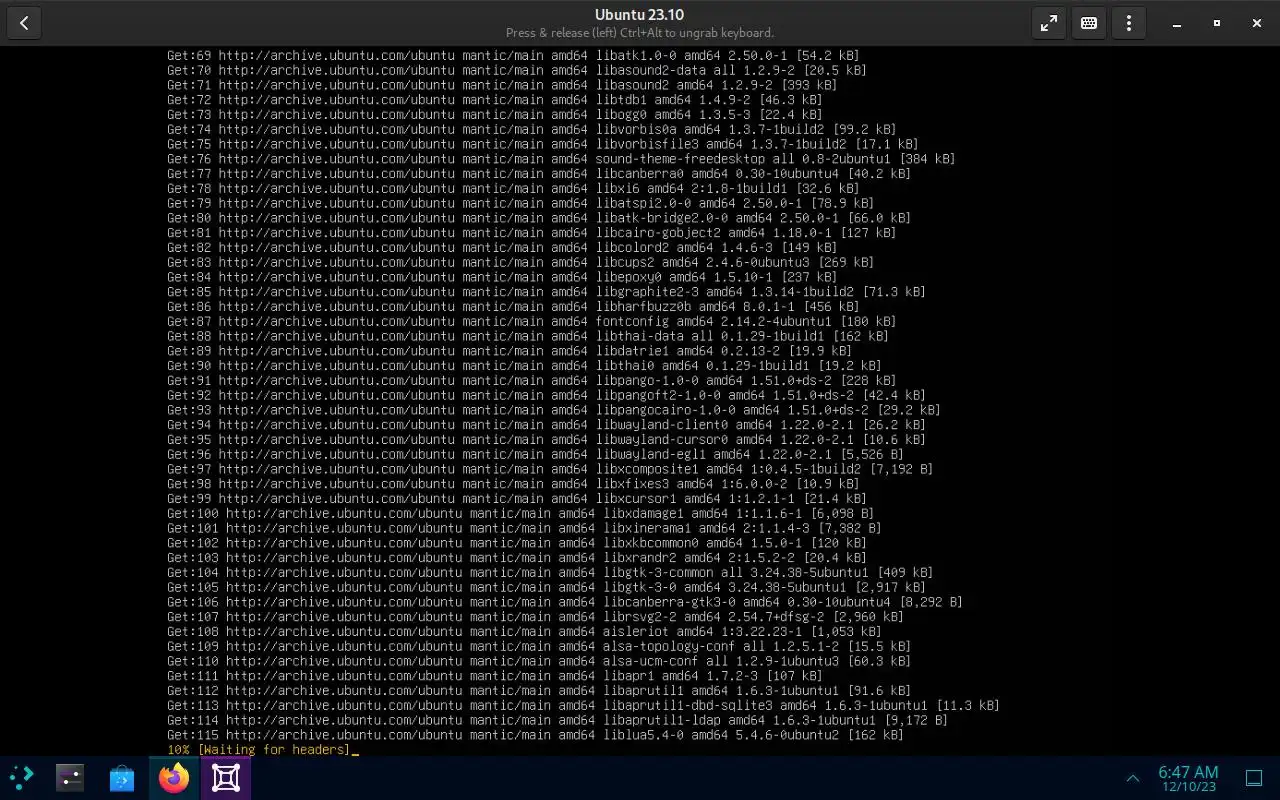The image size is (1280, 800).
Task: Expand the system tray chevron
Action: point(1133,778)
